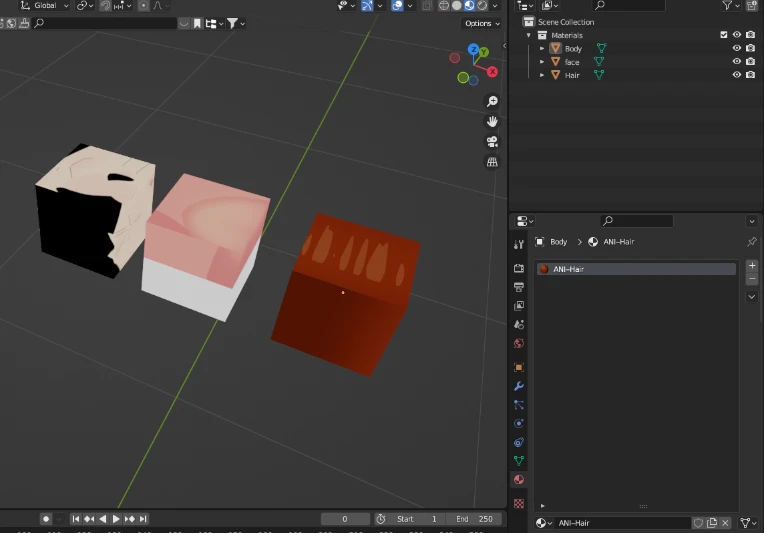
Task: Open shading options dropdown arrow
Action: 495,5
